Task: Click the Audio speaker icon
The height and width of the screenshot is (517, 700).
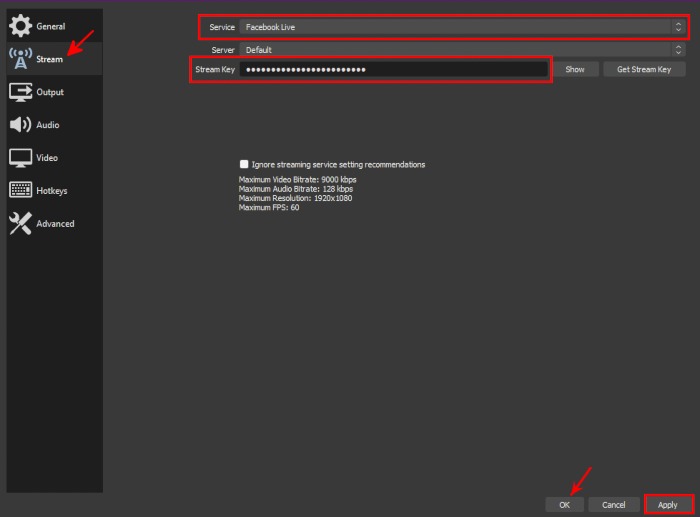Action: point(20,125)
